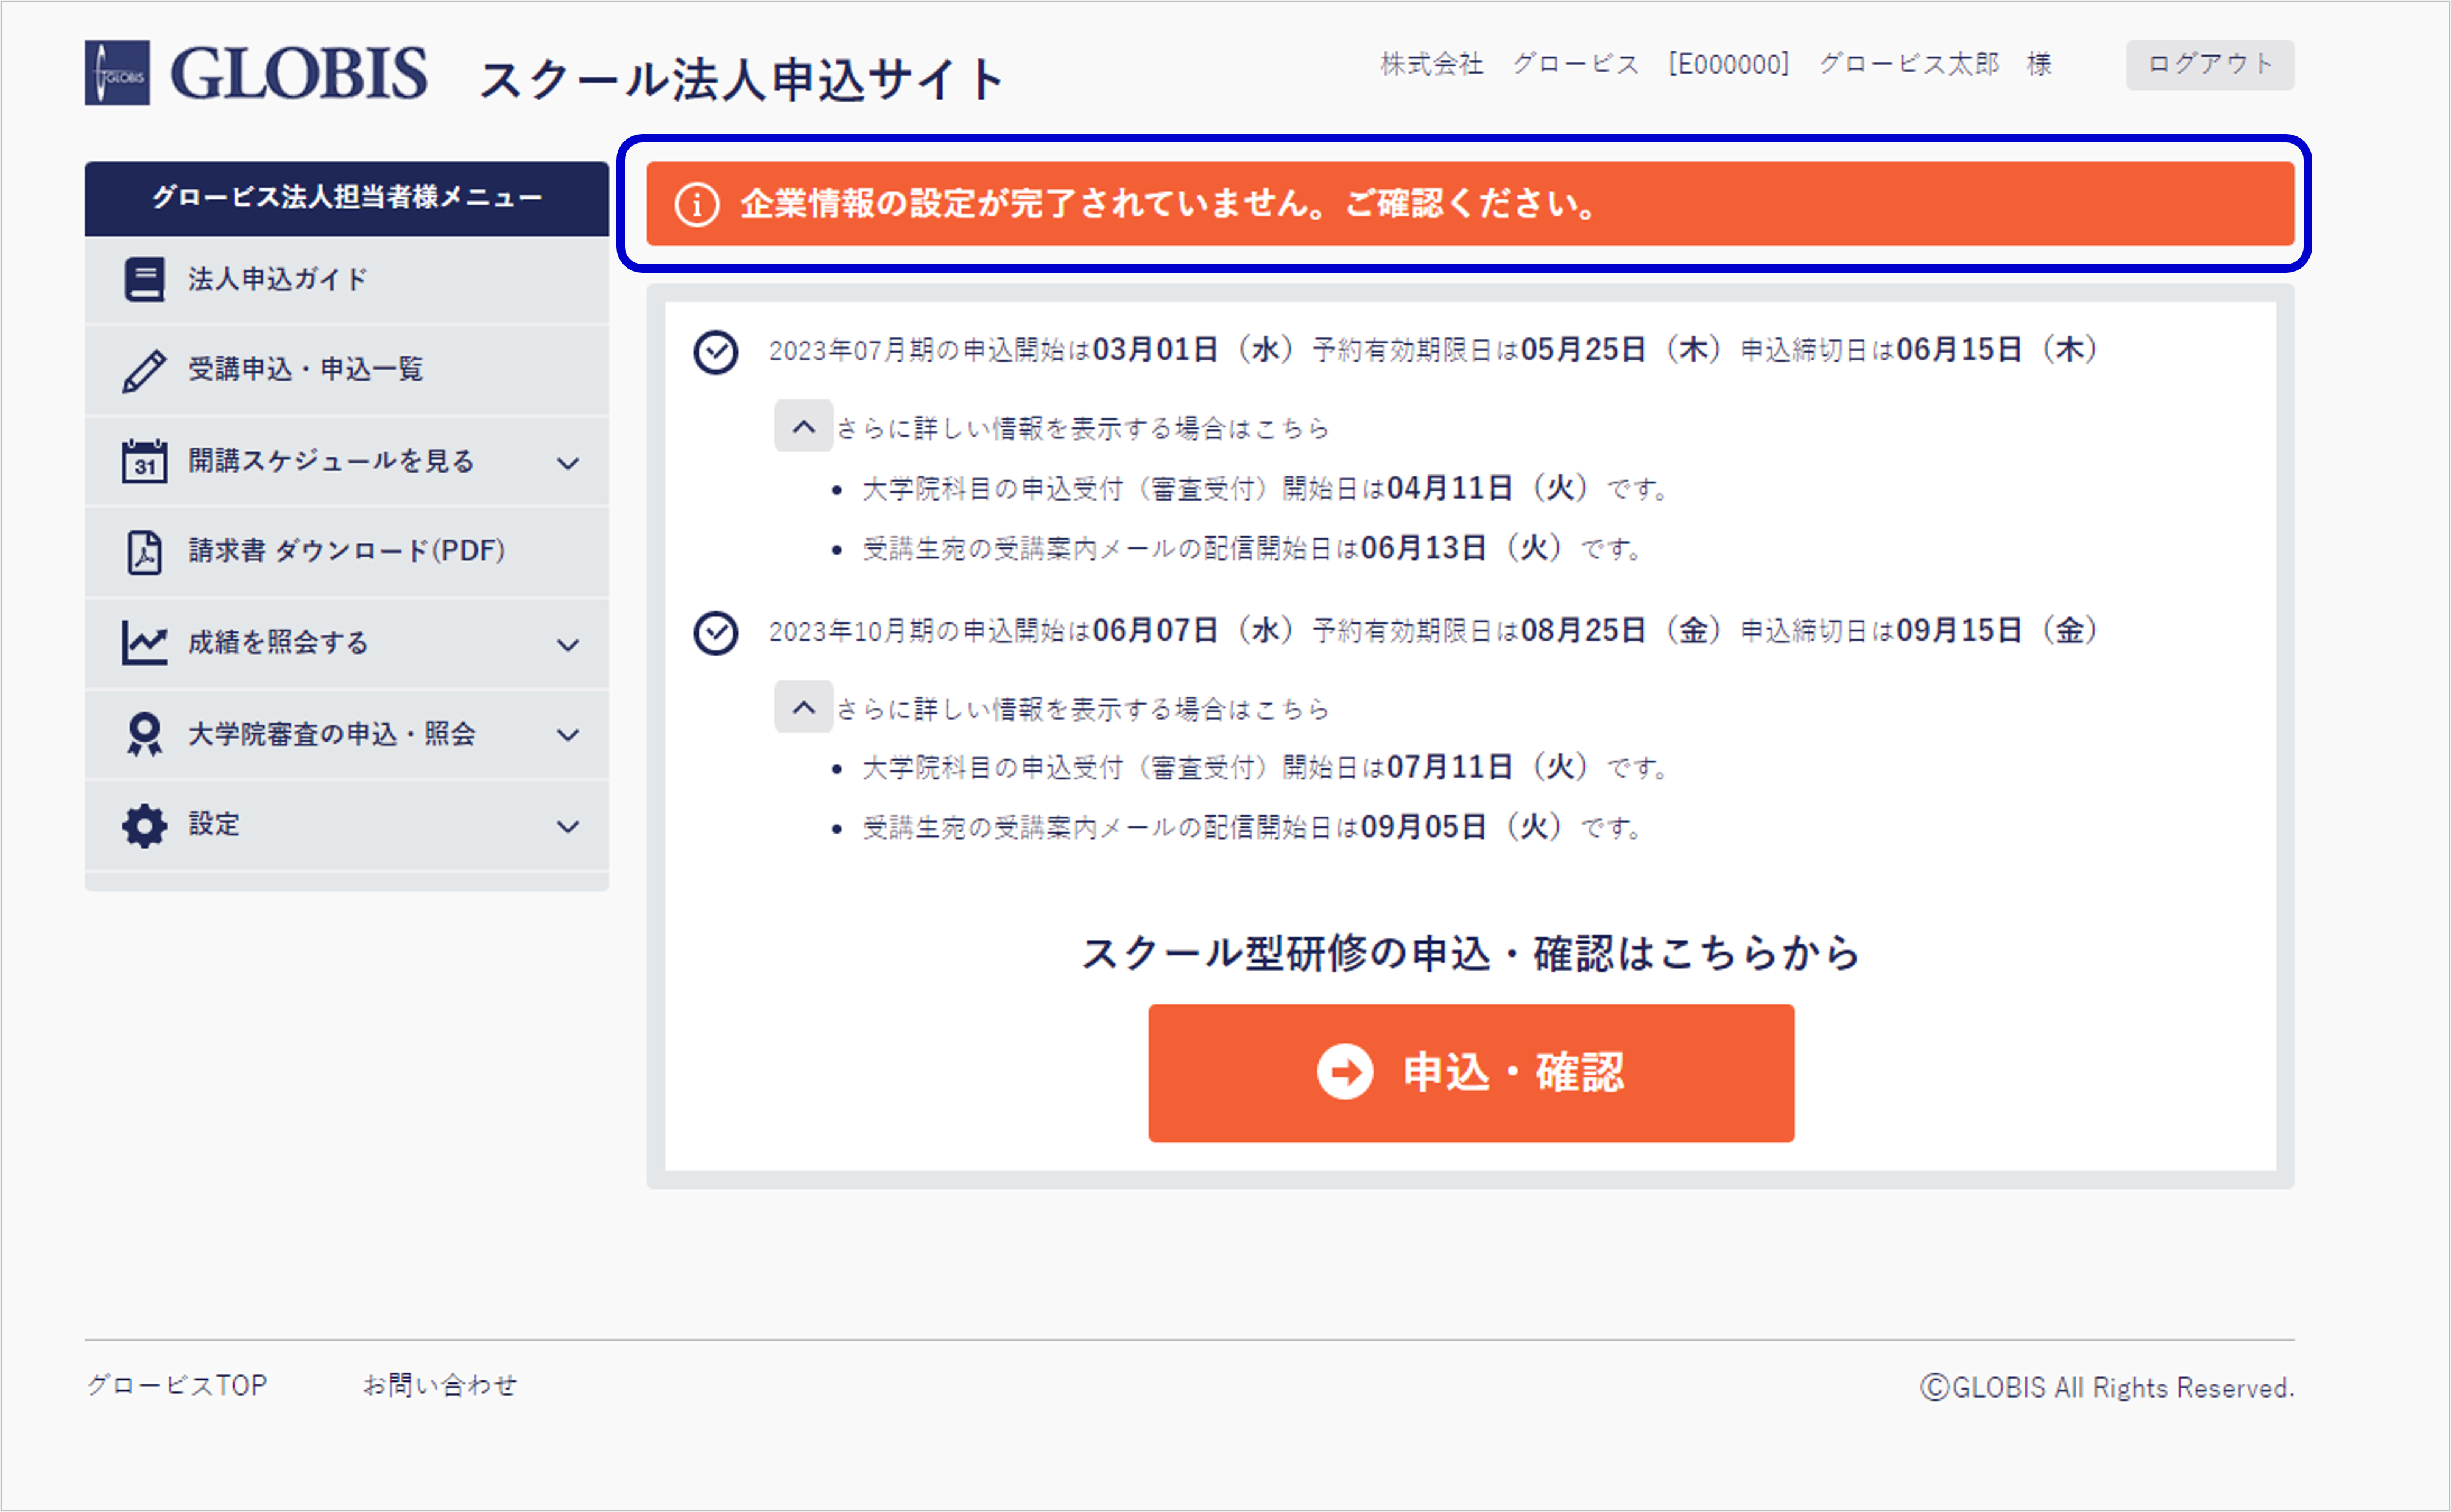The image size is (2451, 1512).
Task: Open the 企業情報の設定 warning banner
Action: coord(1470,204)
